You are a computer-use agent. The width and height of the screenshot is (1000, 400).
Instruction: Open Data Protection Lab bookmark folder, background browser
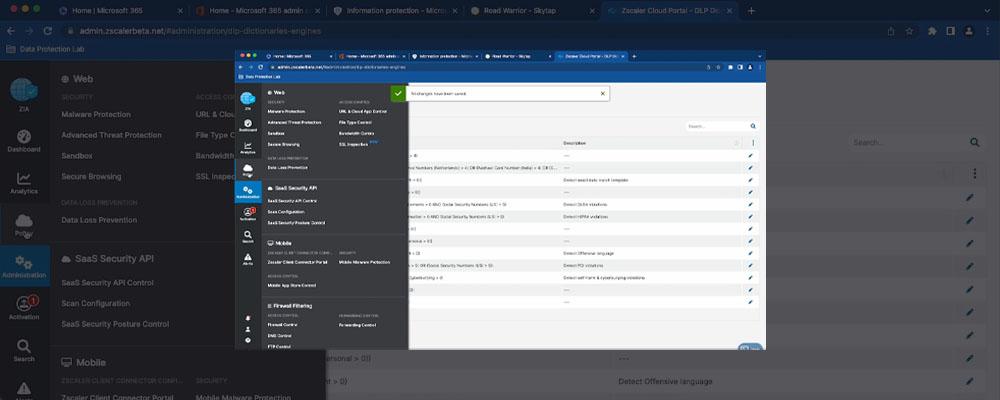click(45, 49)
